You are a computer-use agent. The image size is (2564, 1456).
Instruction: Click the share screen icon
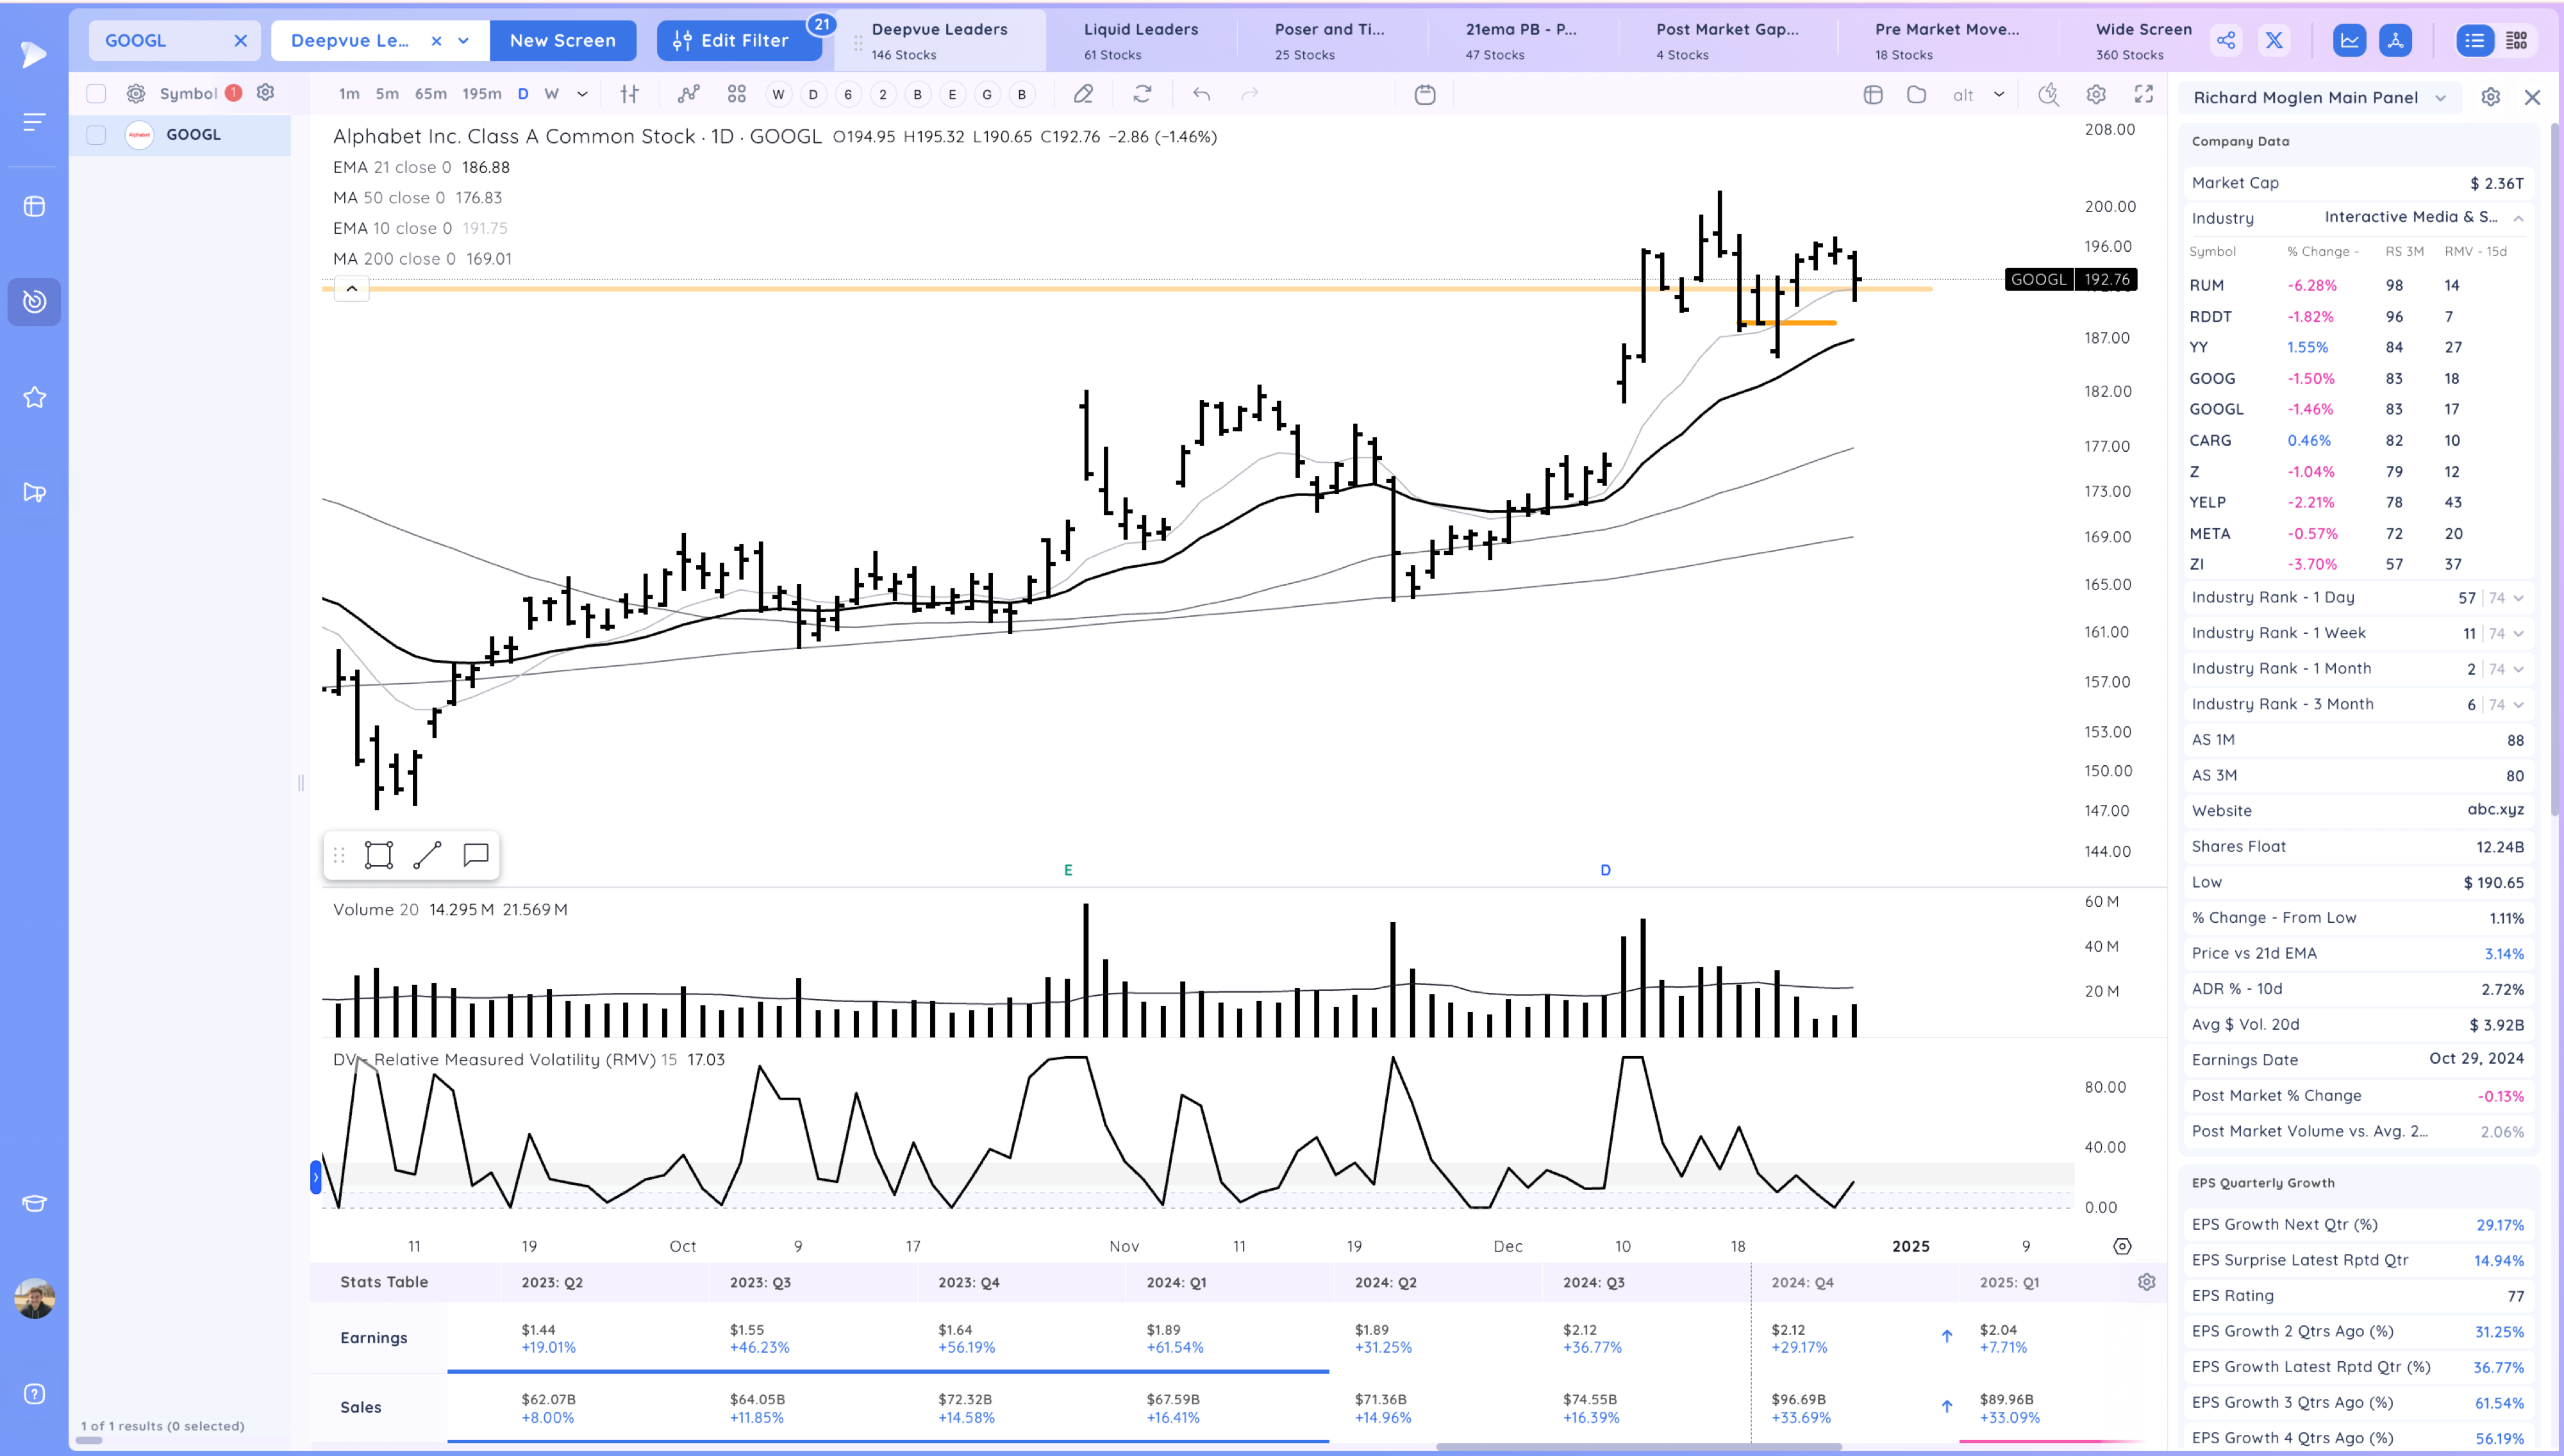point(2226,41)
